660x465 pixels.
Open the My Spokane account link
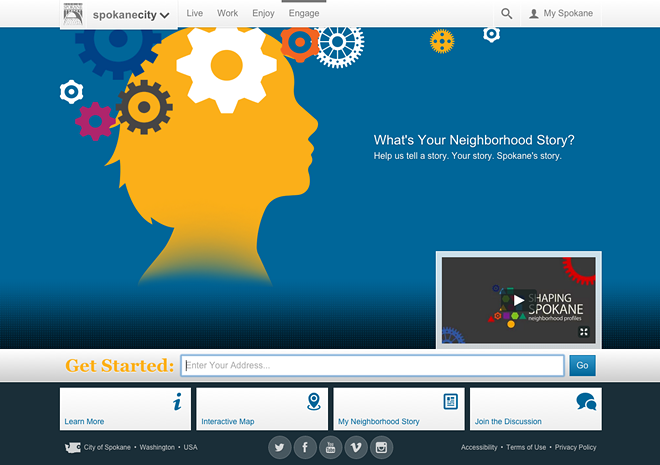568,13
